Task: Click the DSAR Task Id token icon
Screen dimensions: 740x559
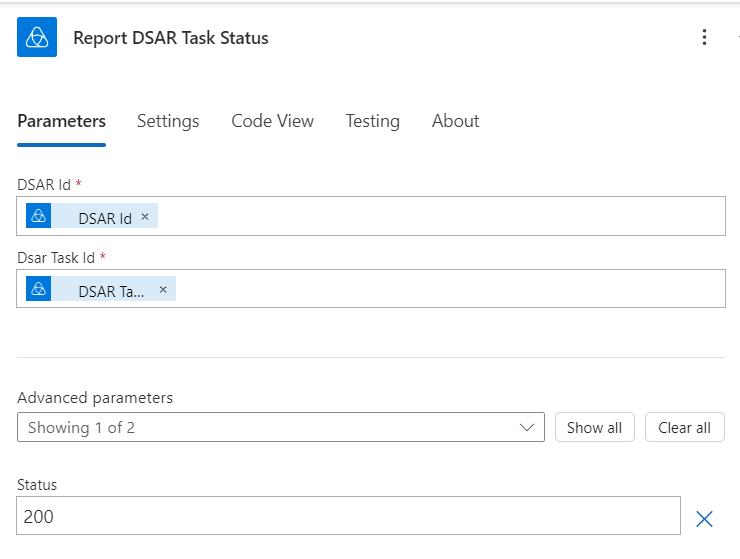Action: pos(39,289)
